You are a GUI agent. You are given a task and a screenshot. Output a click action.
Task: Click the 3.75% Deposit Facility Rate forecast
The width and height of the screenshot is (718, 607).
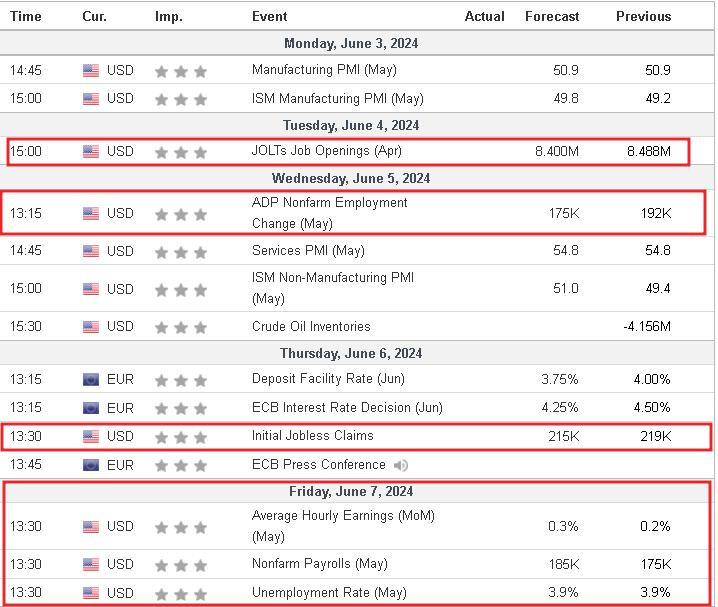[x=560, y=379]
